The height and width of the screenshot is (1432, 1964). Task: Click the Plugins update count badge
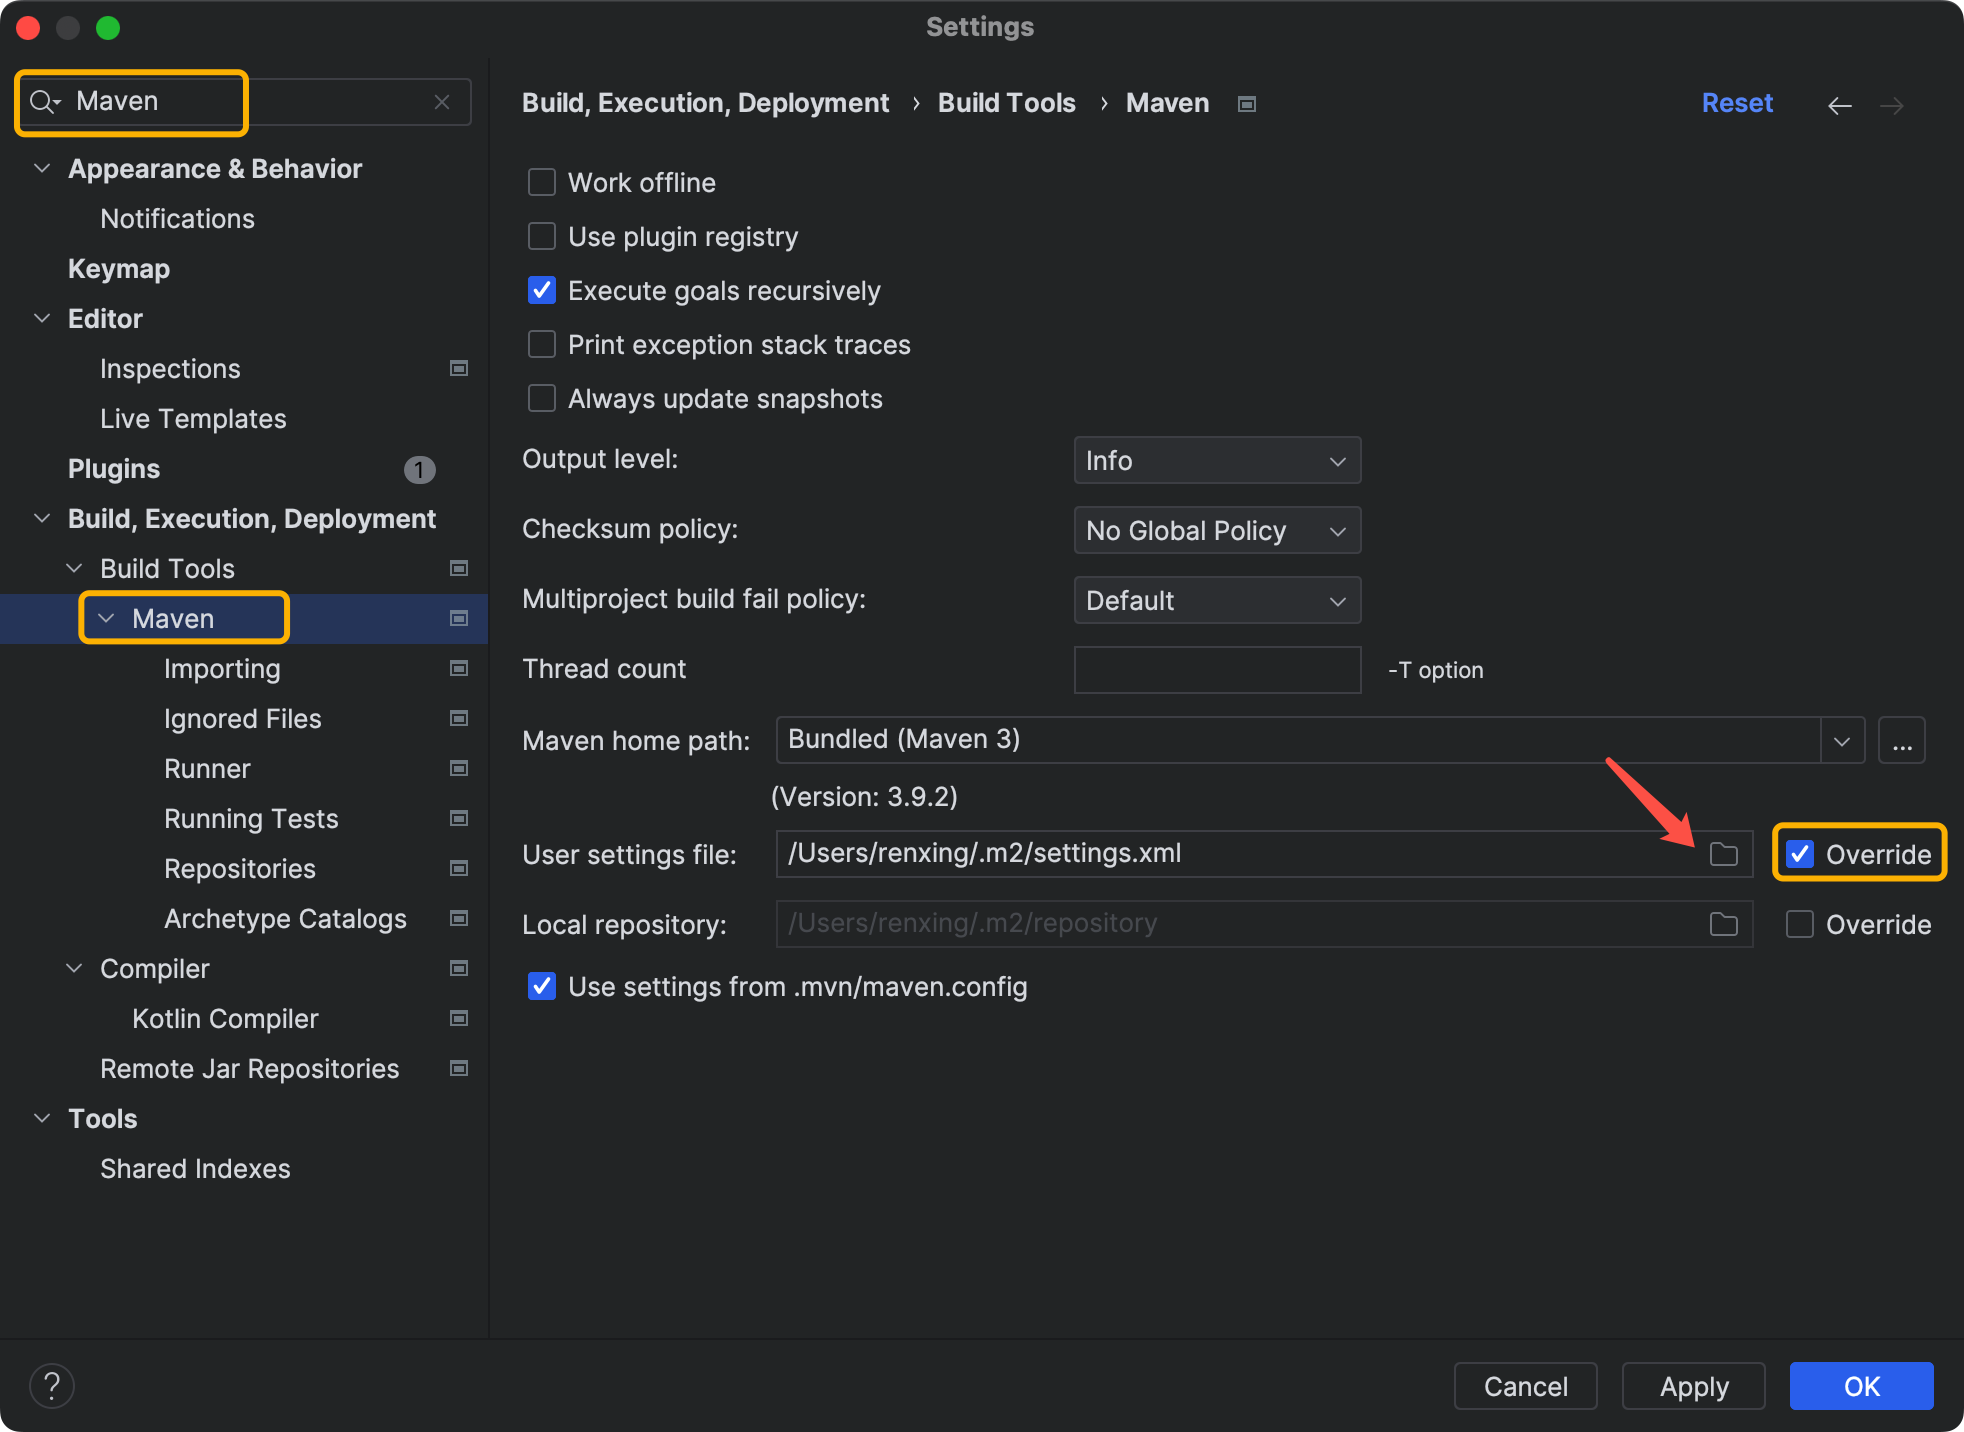point(419,469)
